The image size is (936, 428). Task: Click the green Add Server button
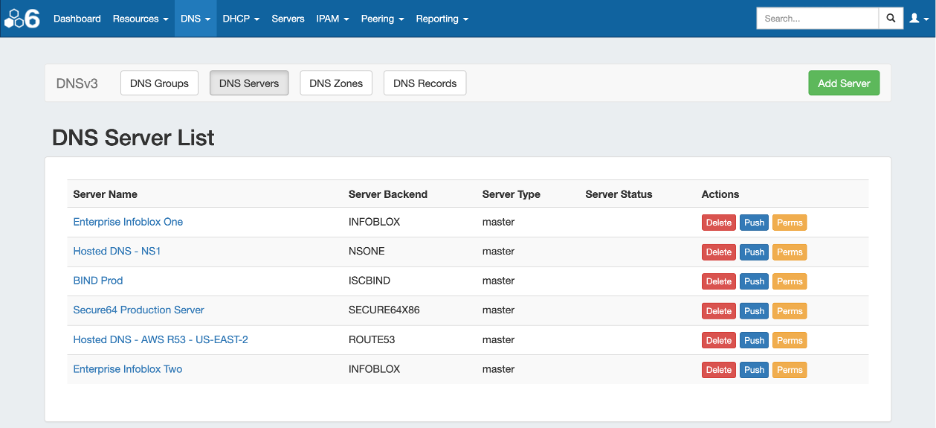tap(843, 83)
